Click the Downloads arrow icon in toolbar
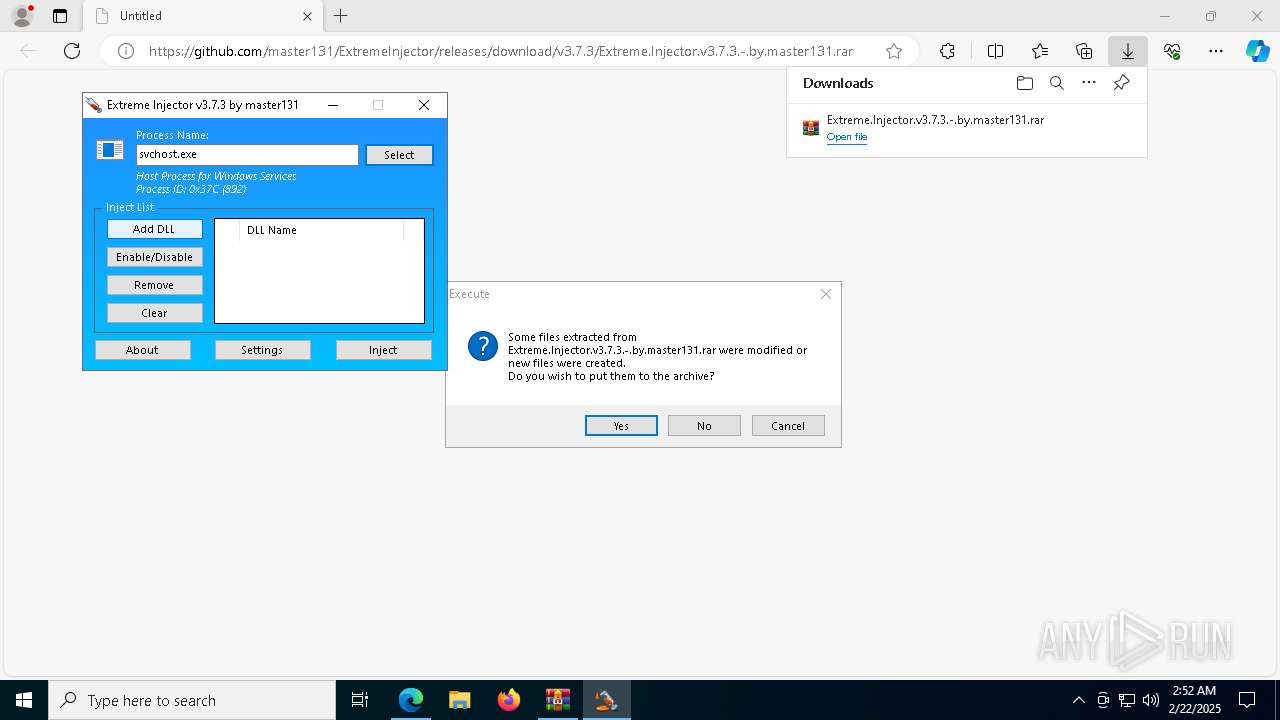 [x=1128, y=51]
